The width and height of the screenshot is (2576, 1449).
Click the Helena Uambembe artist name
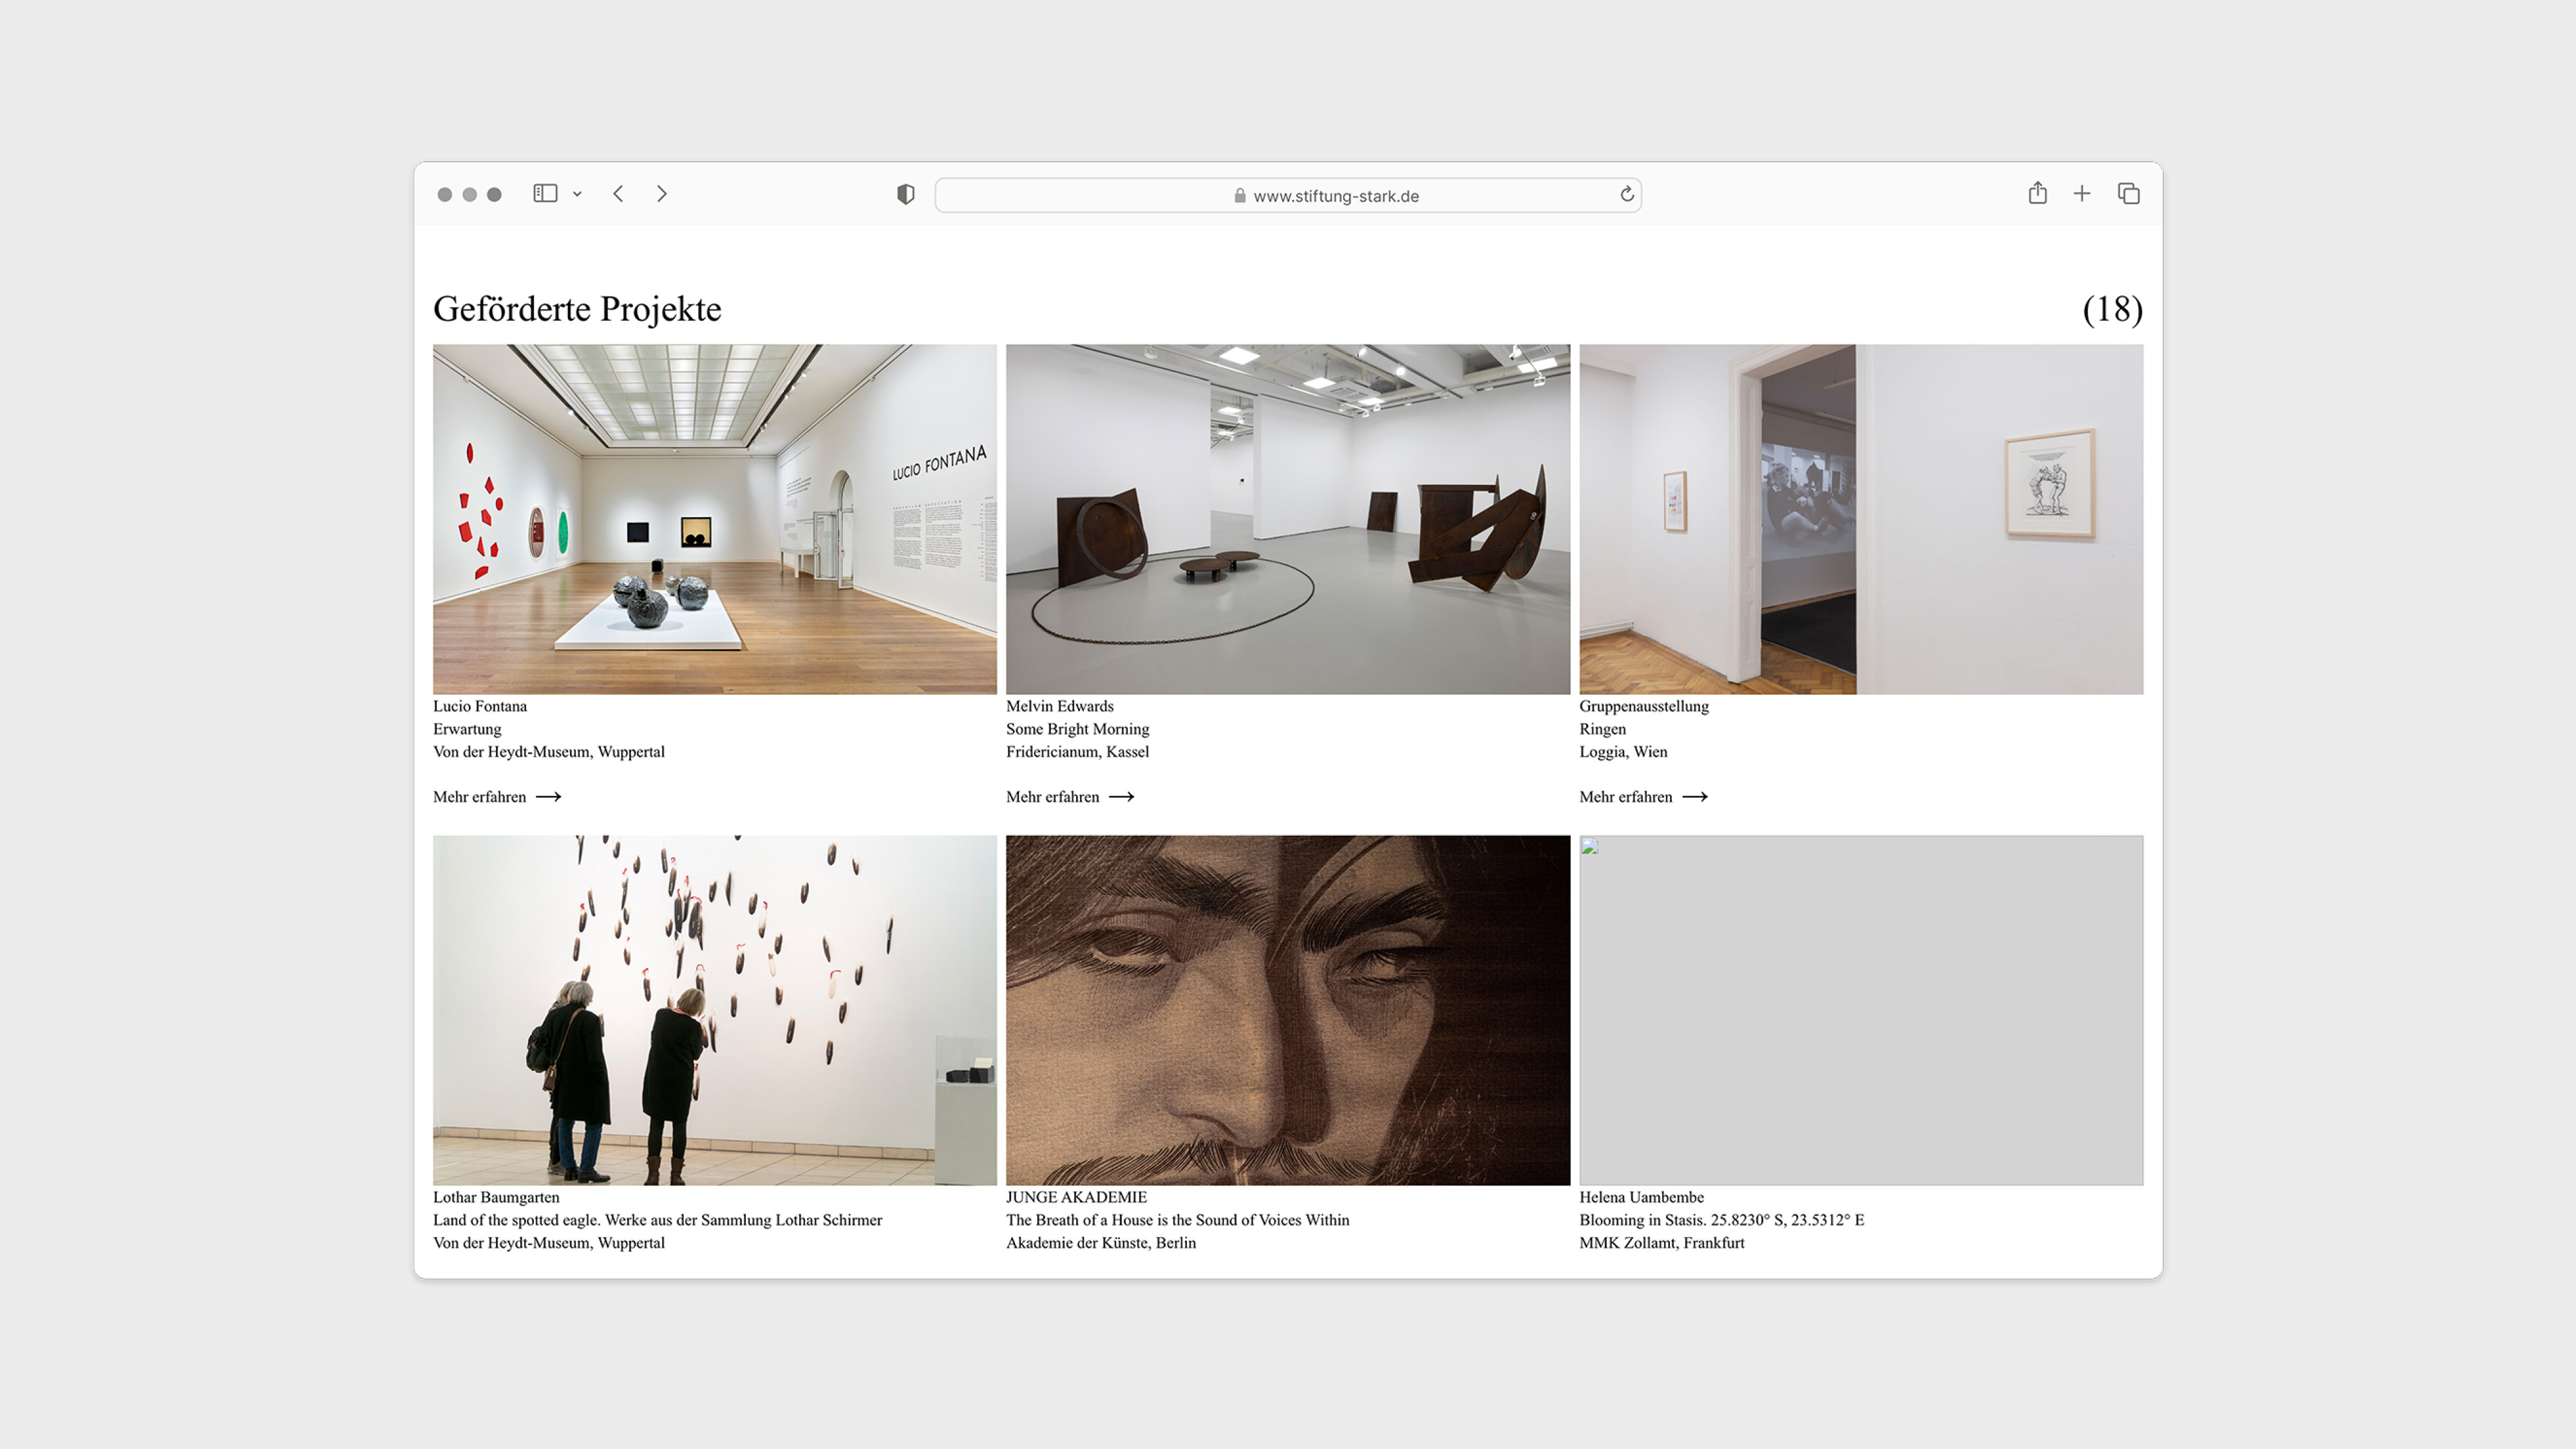(1642, 1197)
